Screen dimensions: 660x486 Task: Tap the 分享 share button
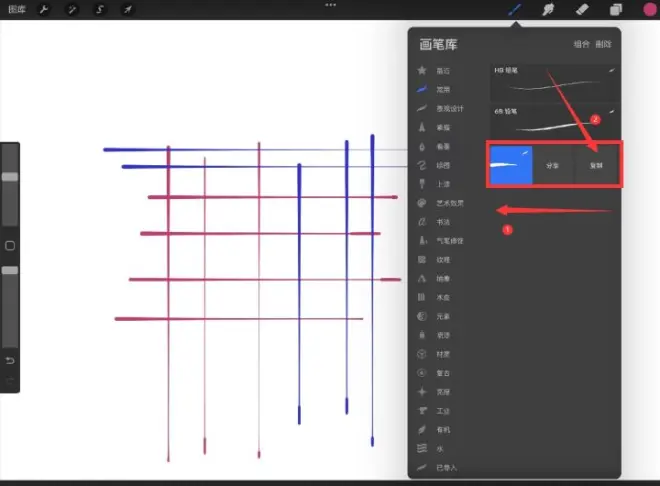click(553, 165)
